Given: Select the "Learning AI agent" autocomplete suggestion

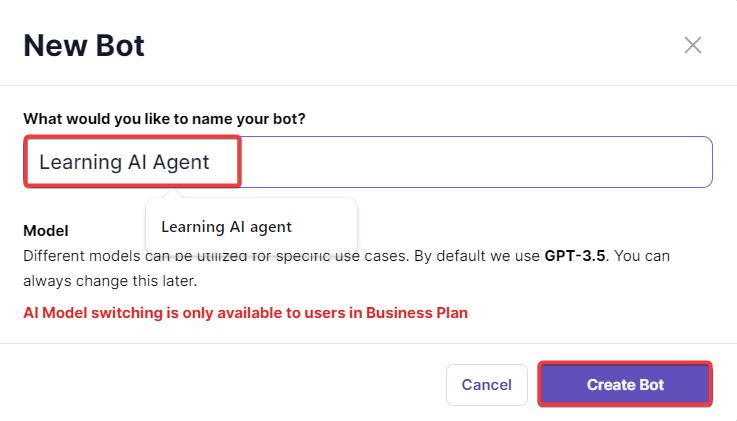Looking at the screenshot, I should point(226,227).
